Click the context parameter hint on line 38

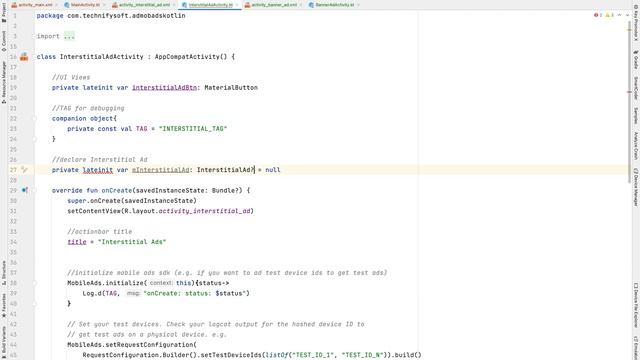click(x=161, y=283)
